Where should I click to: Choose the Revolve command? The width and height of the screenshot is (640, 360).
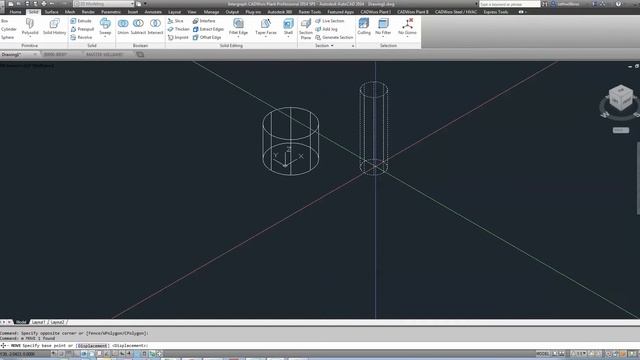click(x=81, y=37)
